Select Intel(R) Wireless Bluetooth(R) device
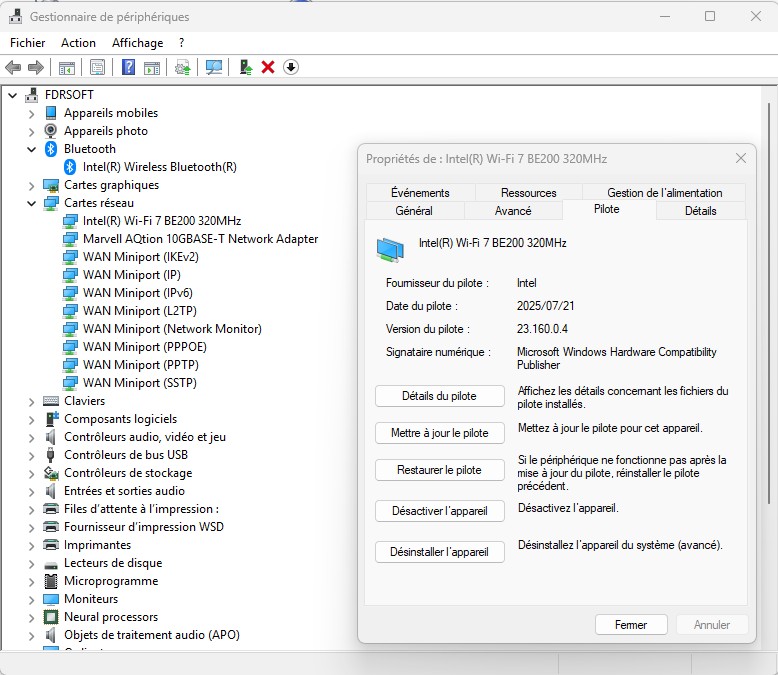The height and width of the screenshot is (675, 778). [159, 167]
